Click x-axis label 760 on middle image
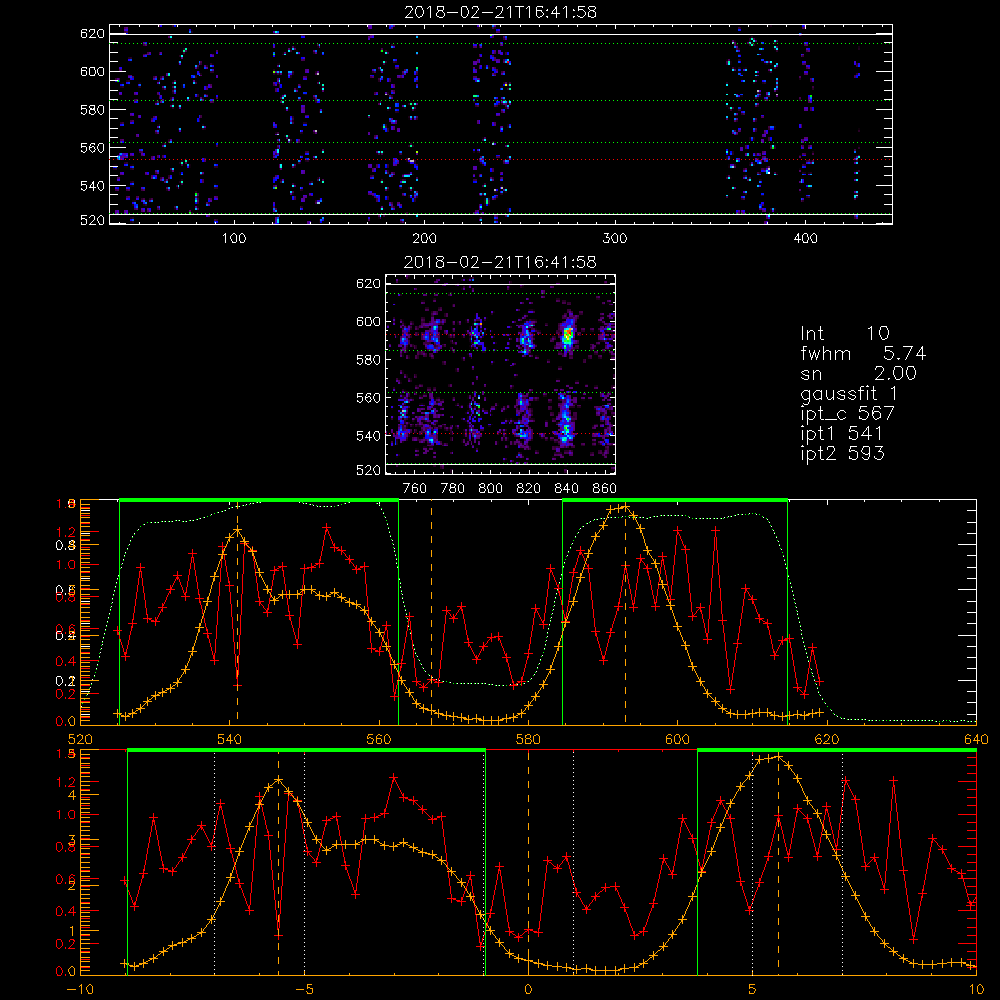Image resolution: width=1000 pixels, height=1000 pixels. tap(415, 489)
